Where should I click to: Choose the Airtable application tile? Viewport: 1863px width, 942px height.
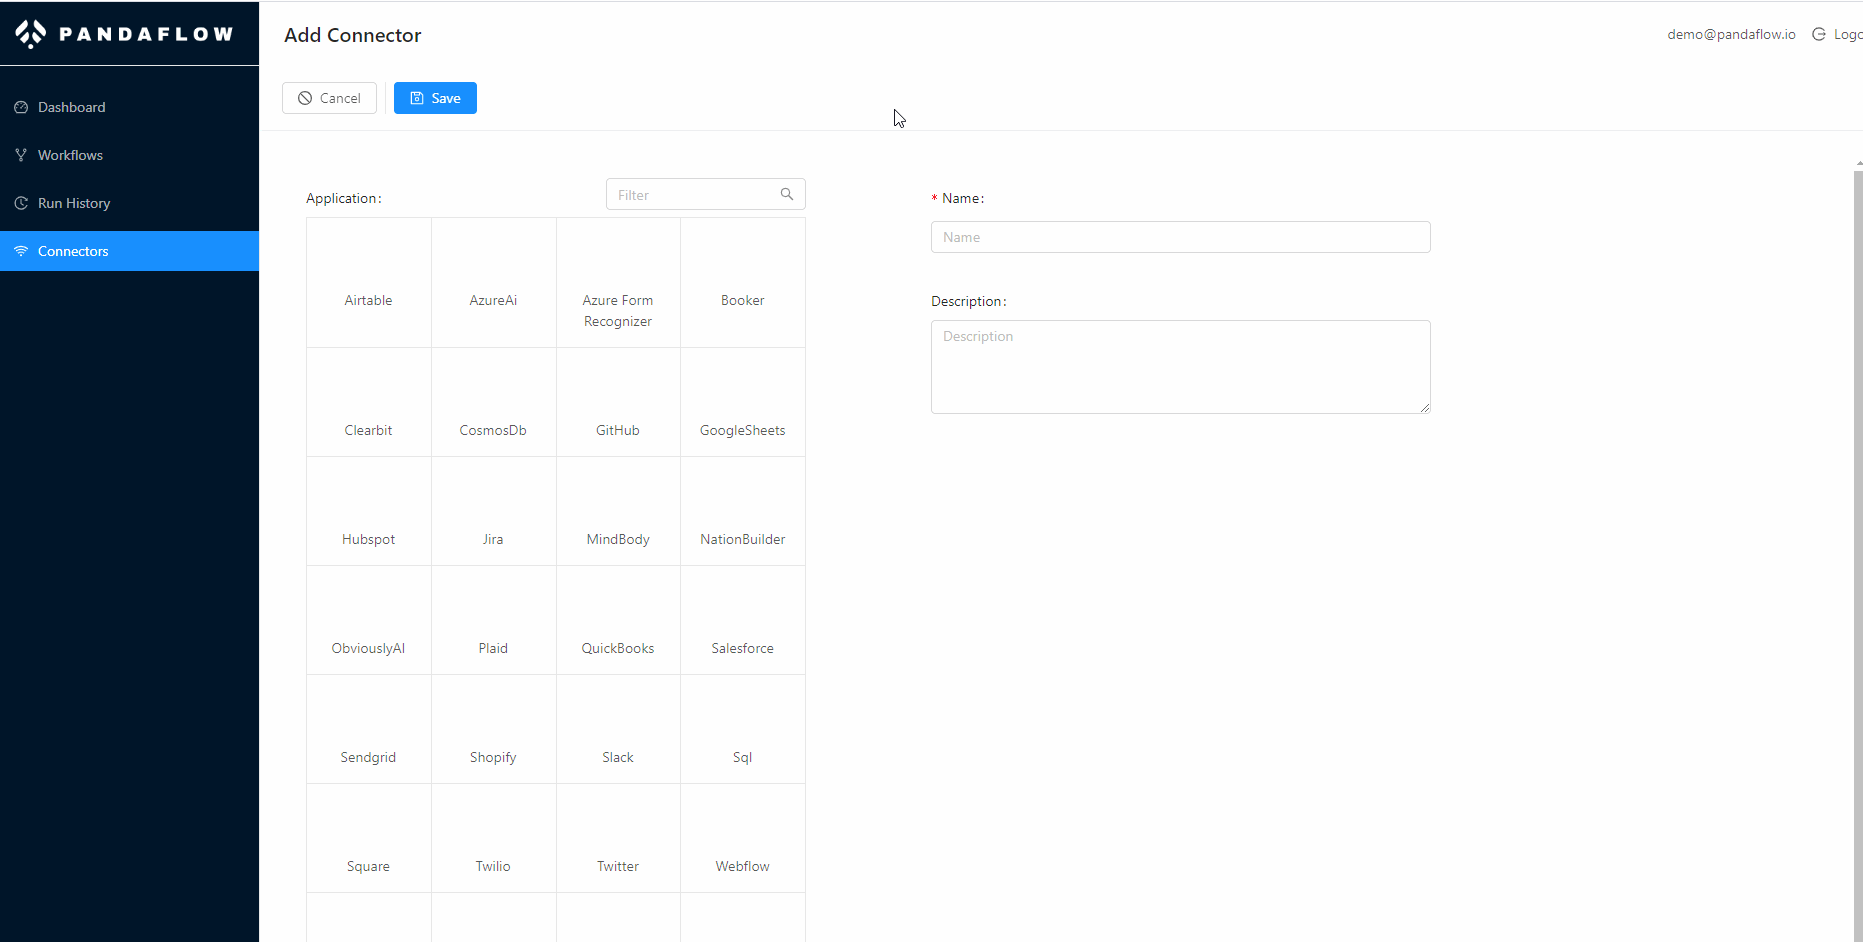(368, 283)
